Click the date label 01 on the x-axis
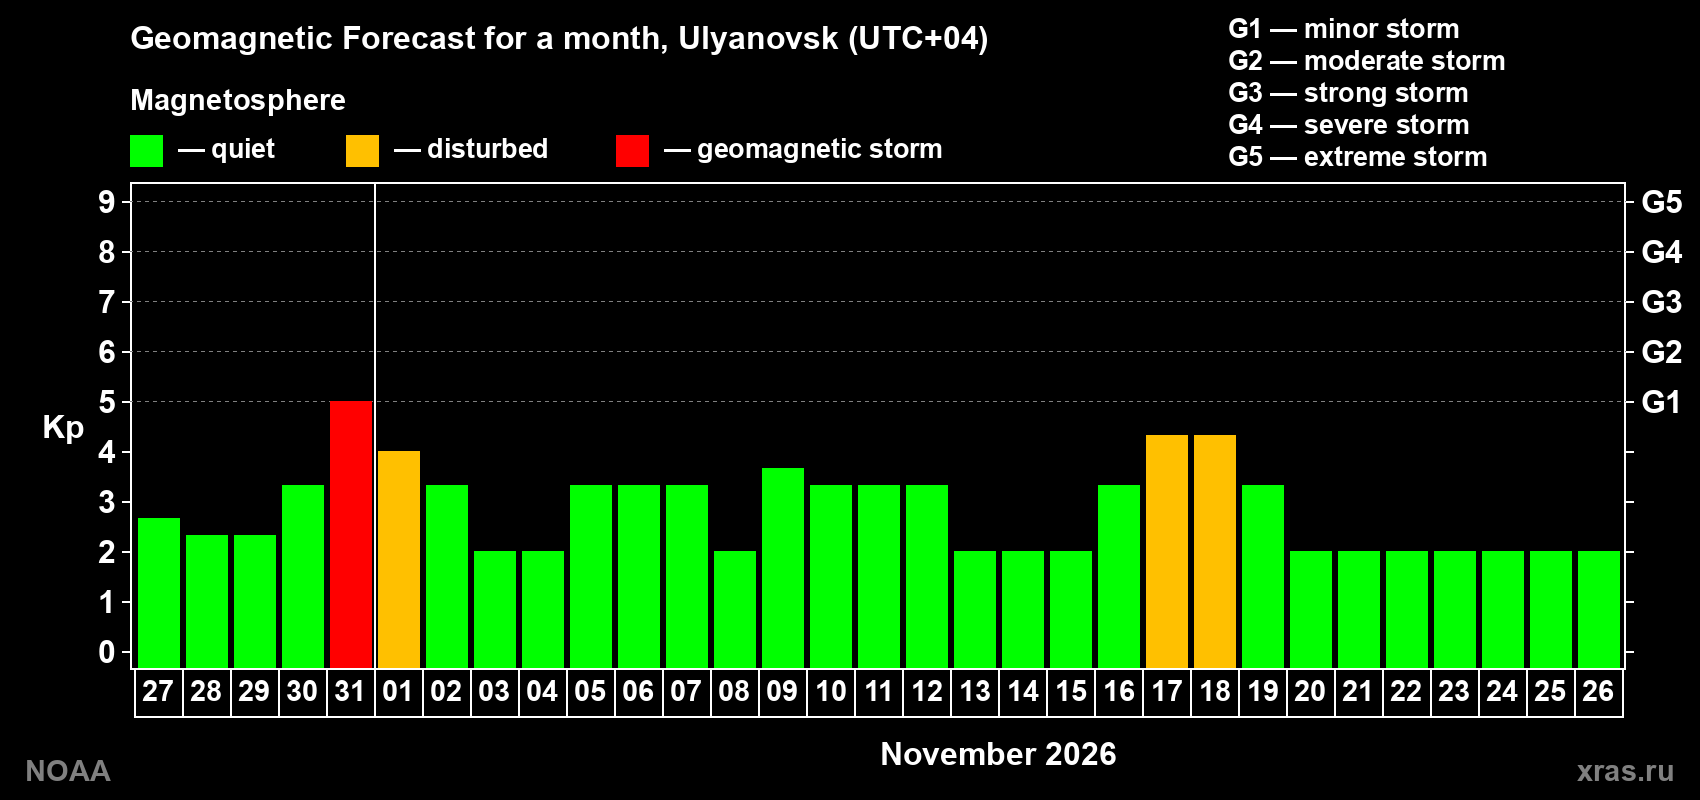The width and height of the screenshot is (1700, 800). tap(398, 691)
